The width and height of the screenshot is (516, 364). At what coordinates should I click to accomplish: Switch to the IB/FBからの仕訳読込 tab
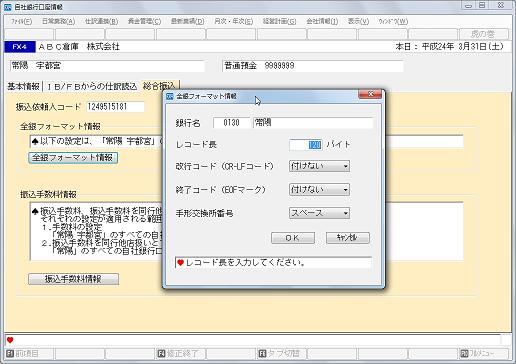tap(92, 86)
